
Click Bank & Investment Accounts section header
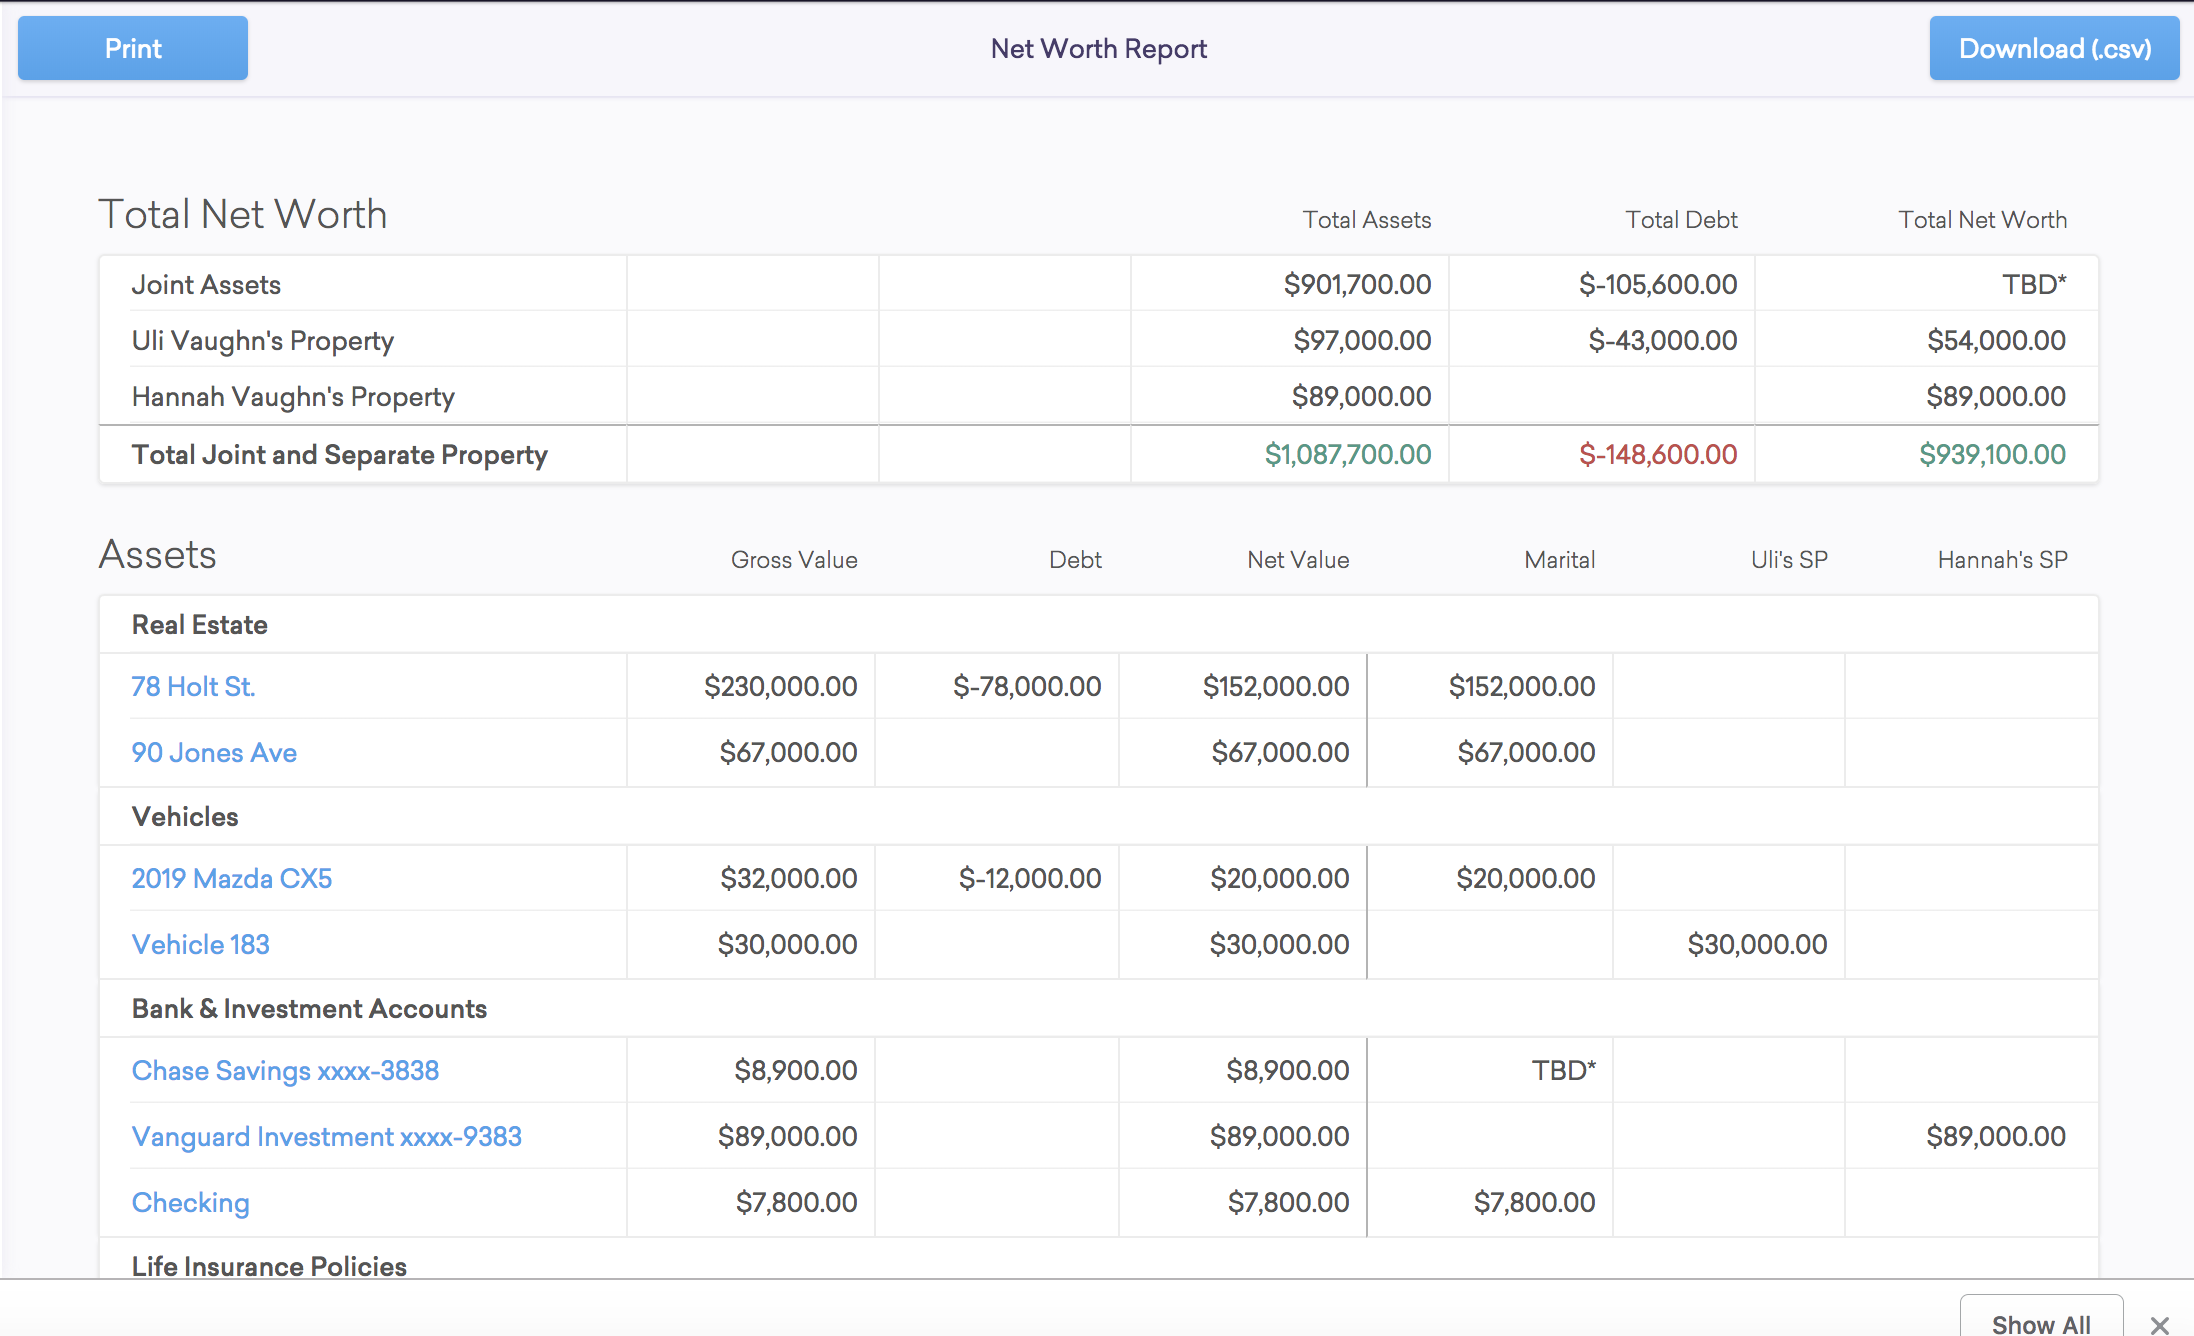click(x=309, y=1008)
